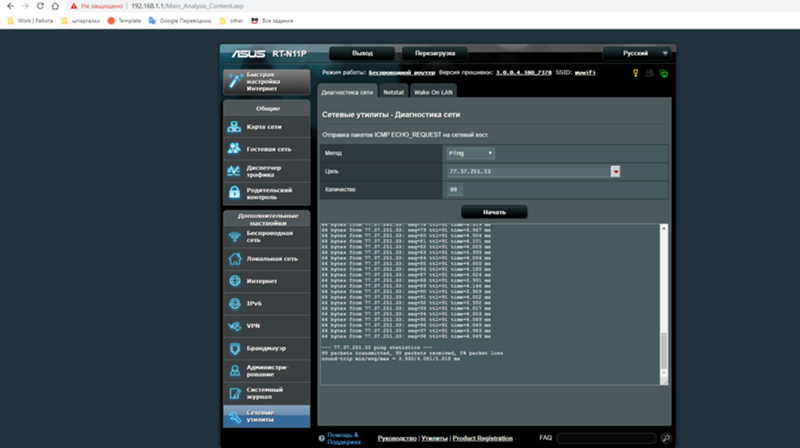Open the Network Map (Карта сети) icon
800x448 pixels.
(x=234, y=127)
